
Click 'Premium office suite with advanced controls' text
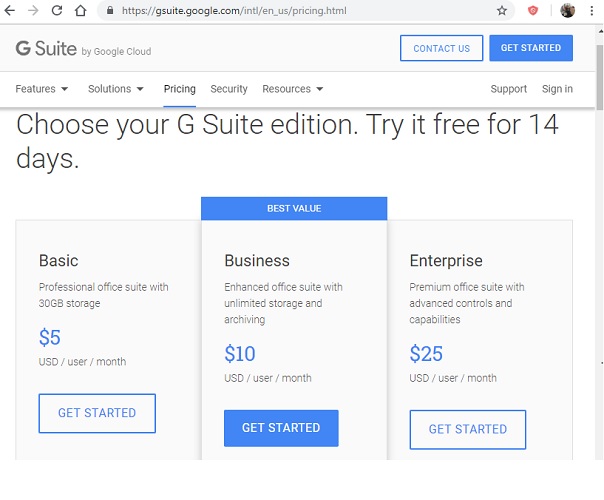(x=466, y=303)
